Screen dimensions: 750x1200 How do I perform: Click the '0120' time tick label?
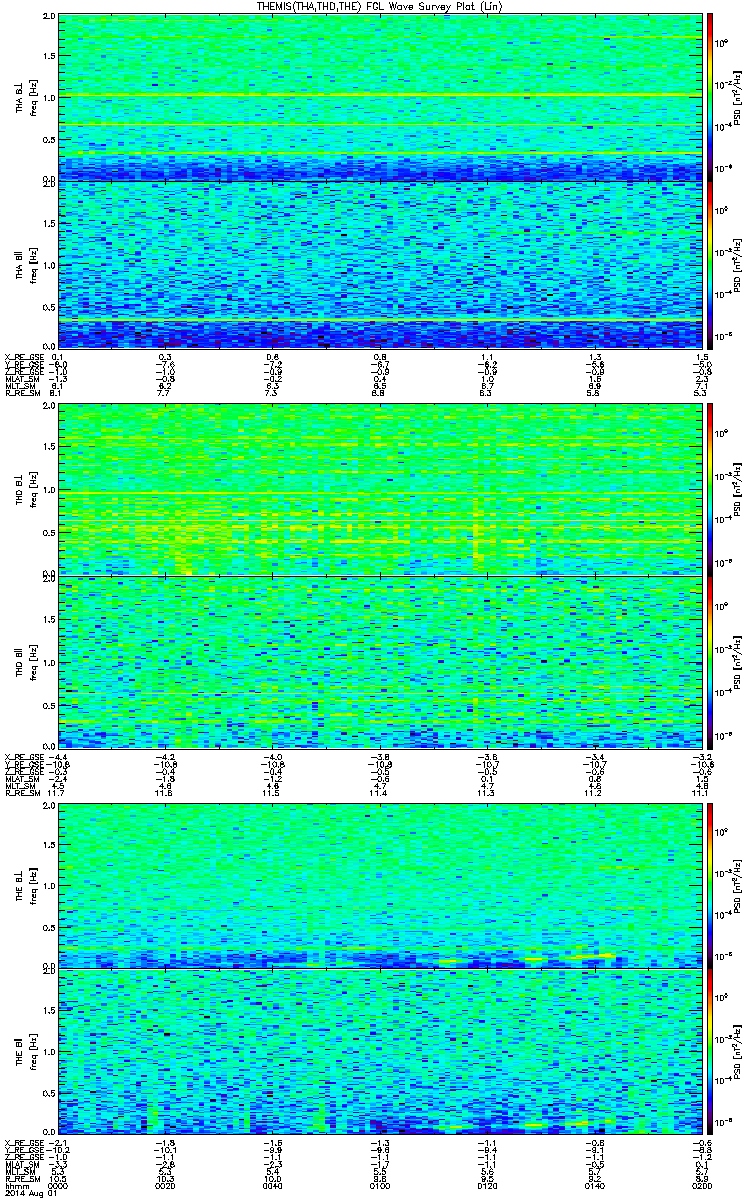click(485, 1185)
